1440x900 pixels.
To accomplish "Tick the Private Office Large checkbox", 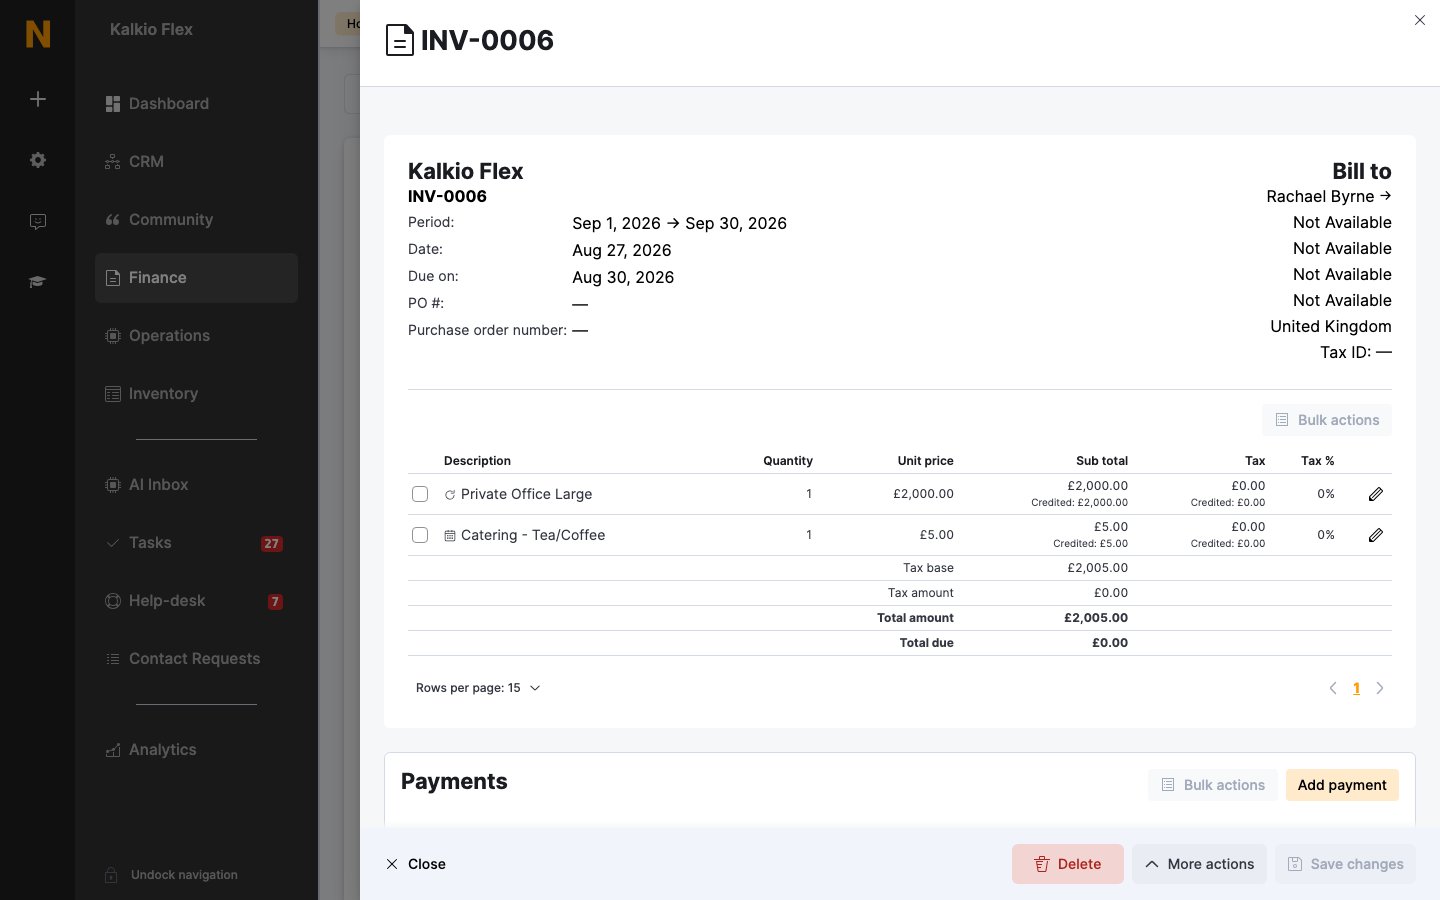I will (420, 494).
